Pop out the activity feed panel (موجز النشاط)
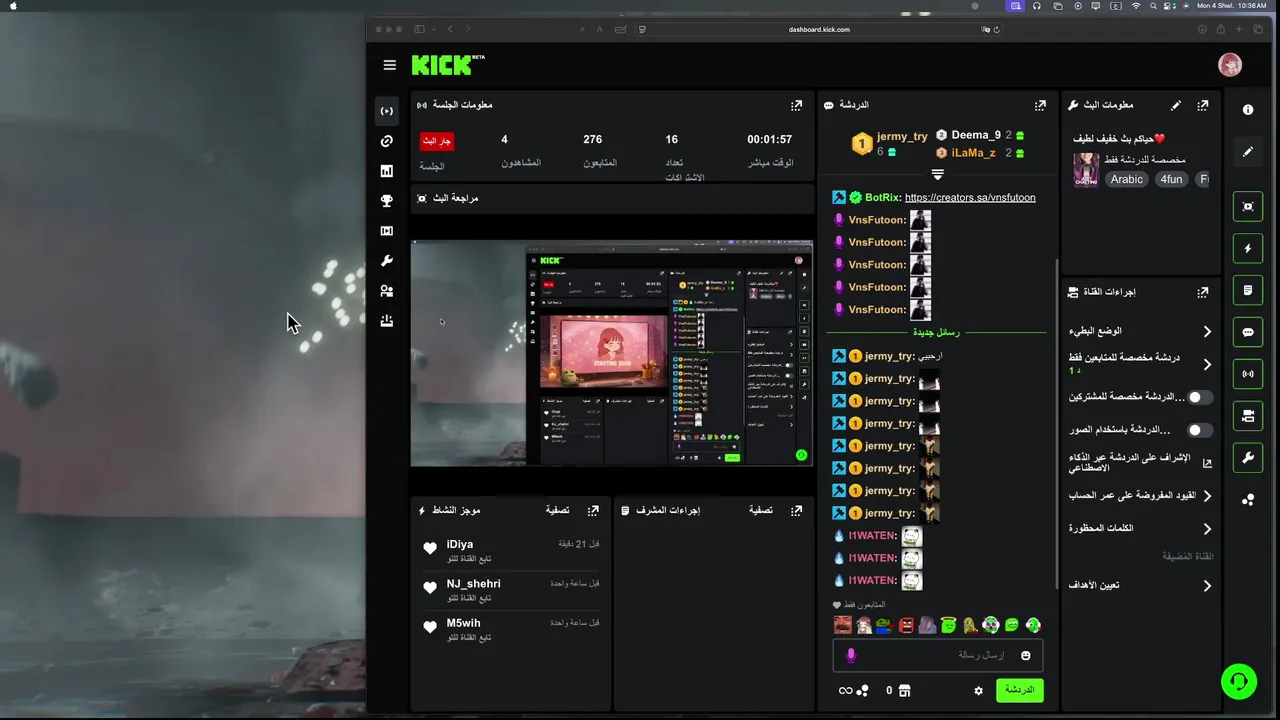Image resolution: width=1280 pixels, height=720 pixels. 593,510
